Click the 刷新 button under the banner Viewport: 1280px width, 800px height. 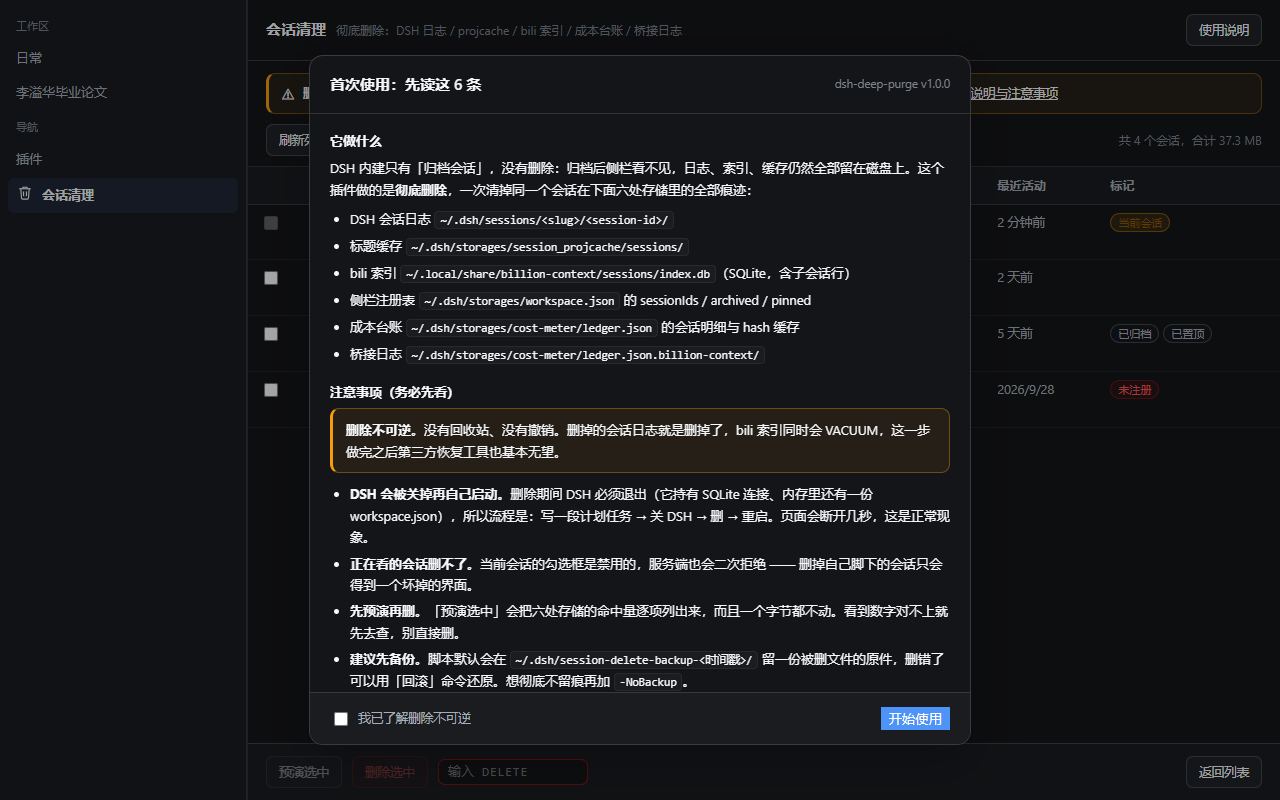coord(288,140)
